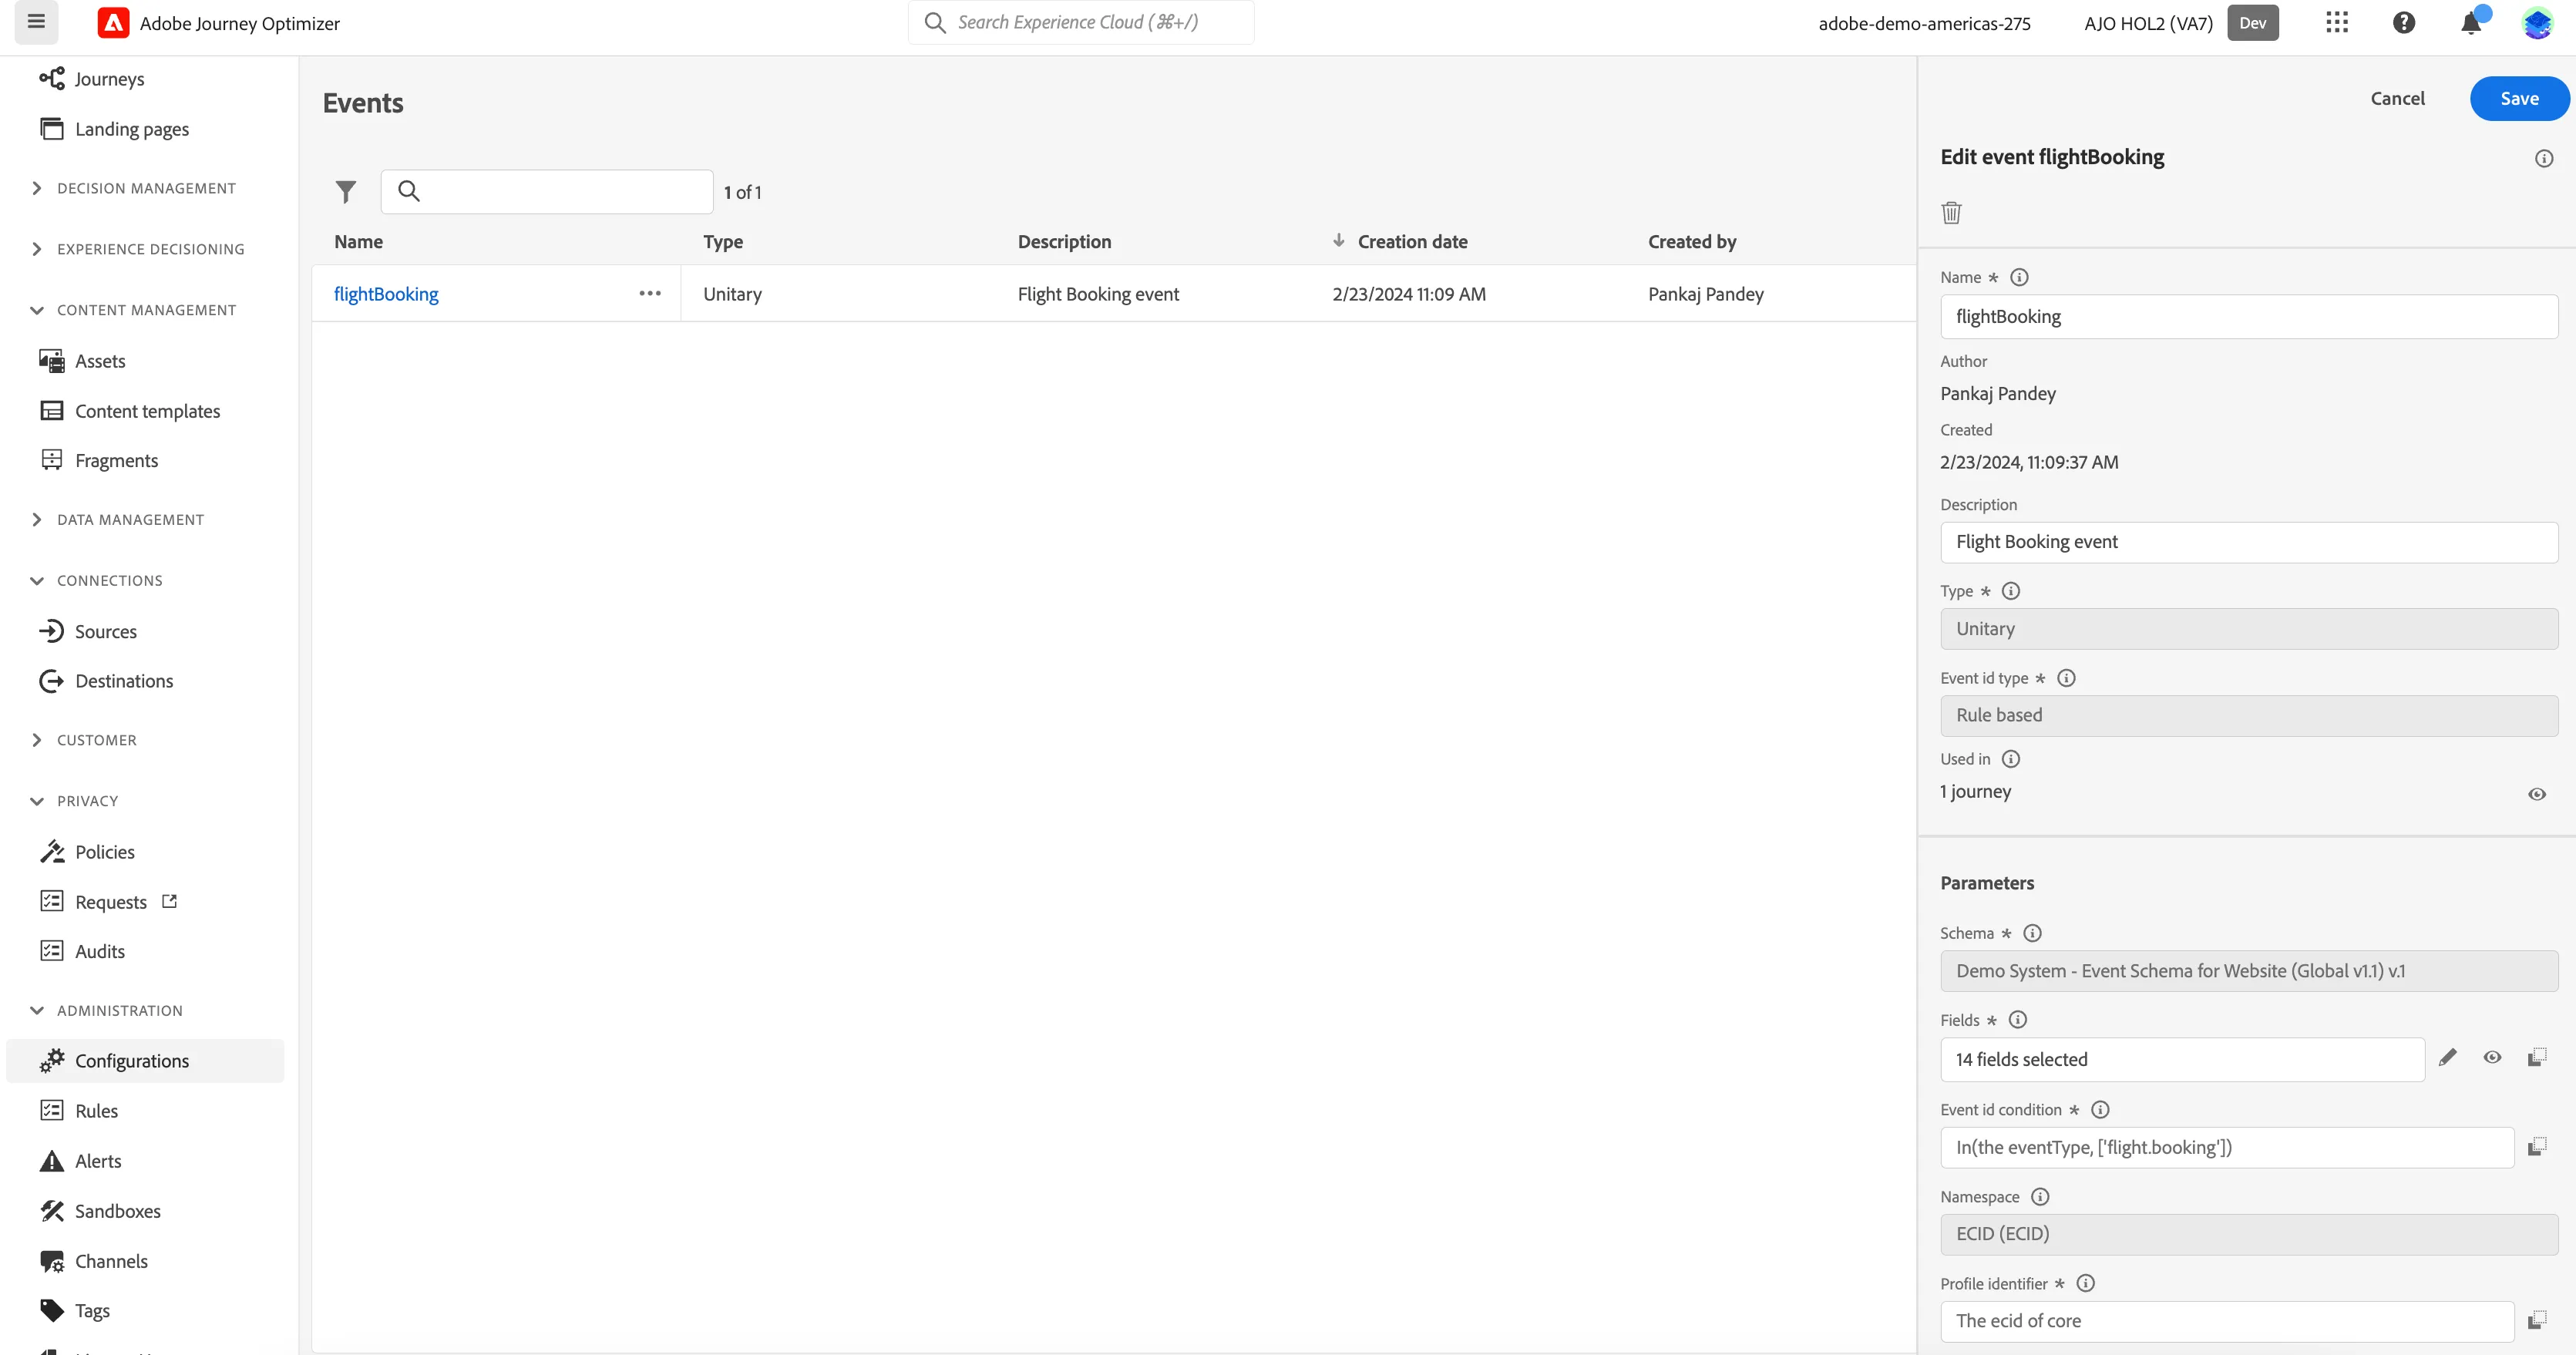This screenshot has width=2576, height=1355.
Task: Expand the Data Management section
Action: [130, 519]
